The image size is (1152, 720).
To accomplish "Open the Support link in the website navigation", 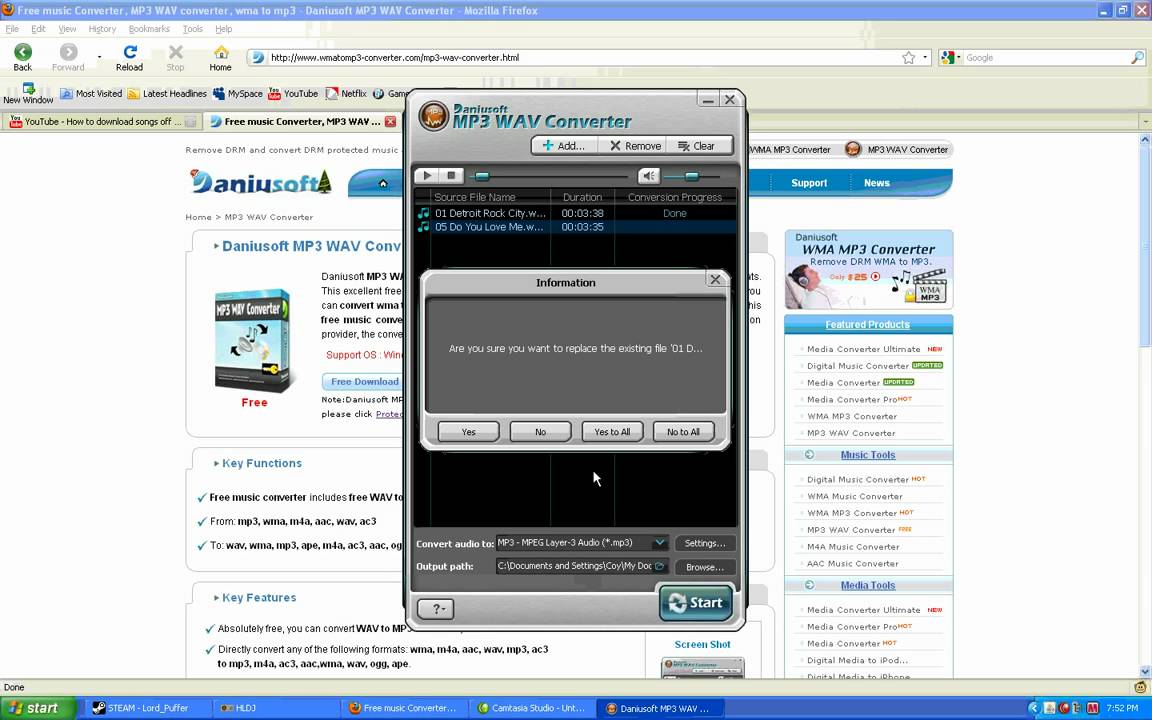I will coord(809,183).
